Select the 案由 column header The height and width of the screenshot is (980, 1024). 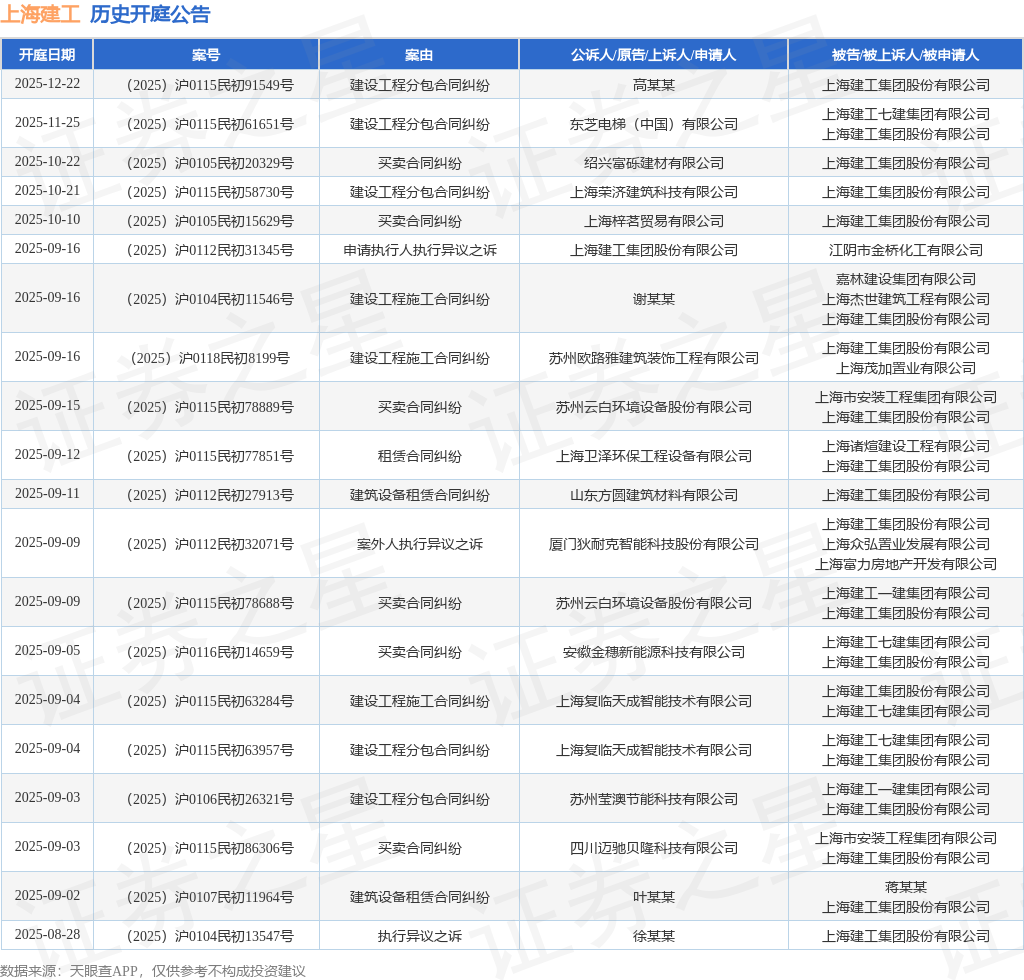(x=419, y=55)
